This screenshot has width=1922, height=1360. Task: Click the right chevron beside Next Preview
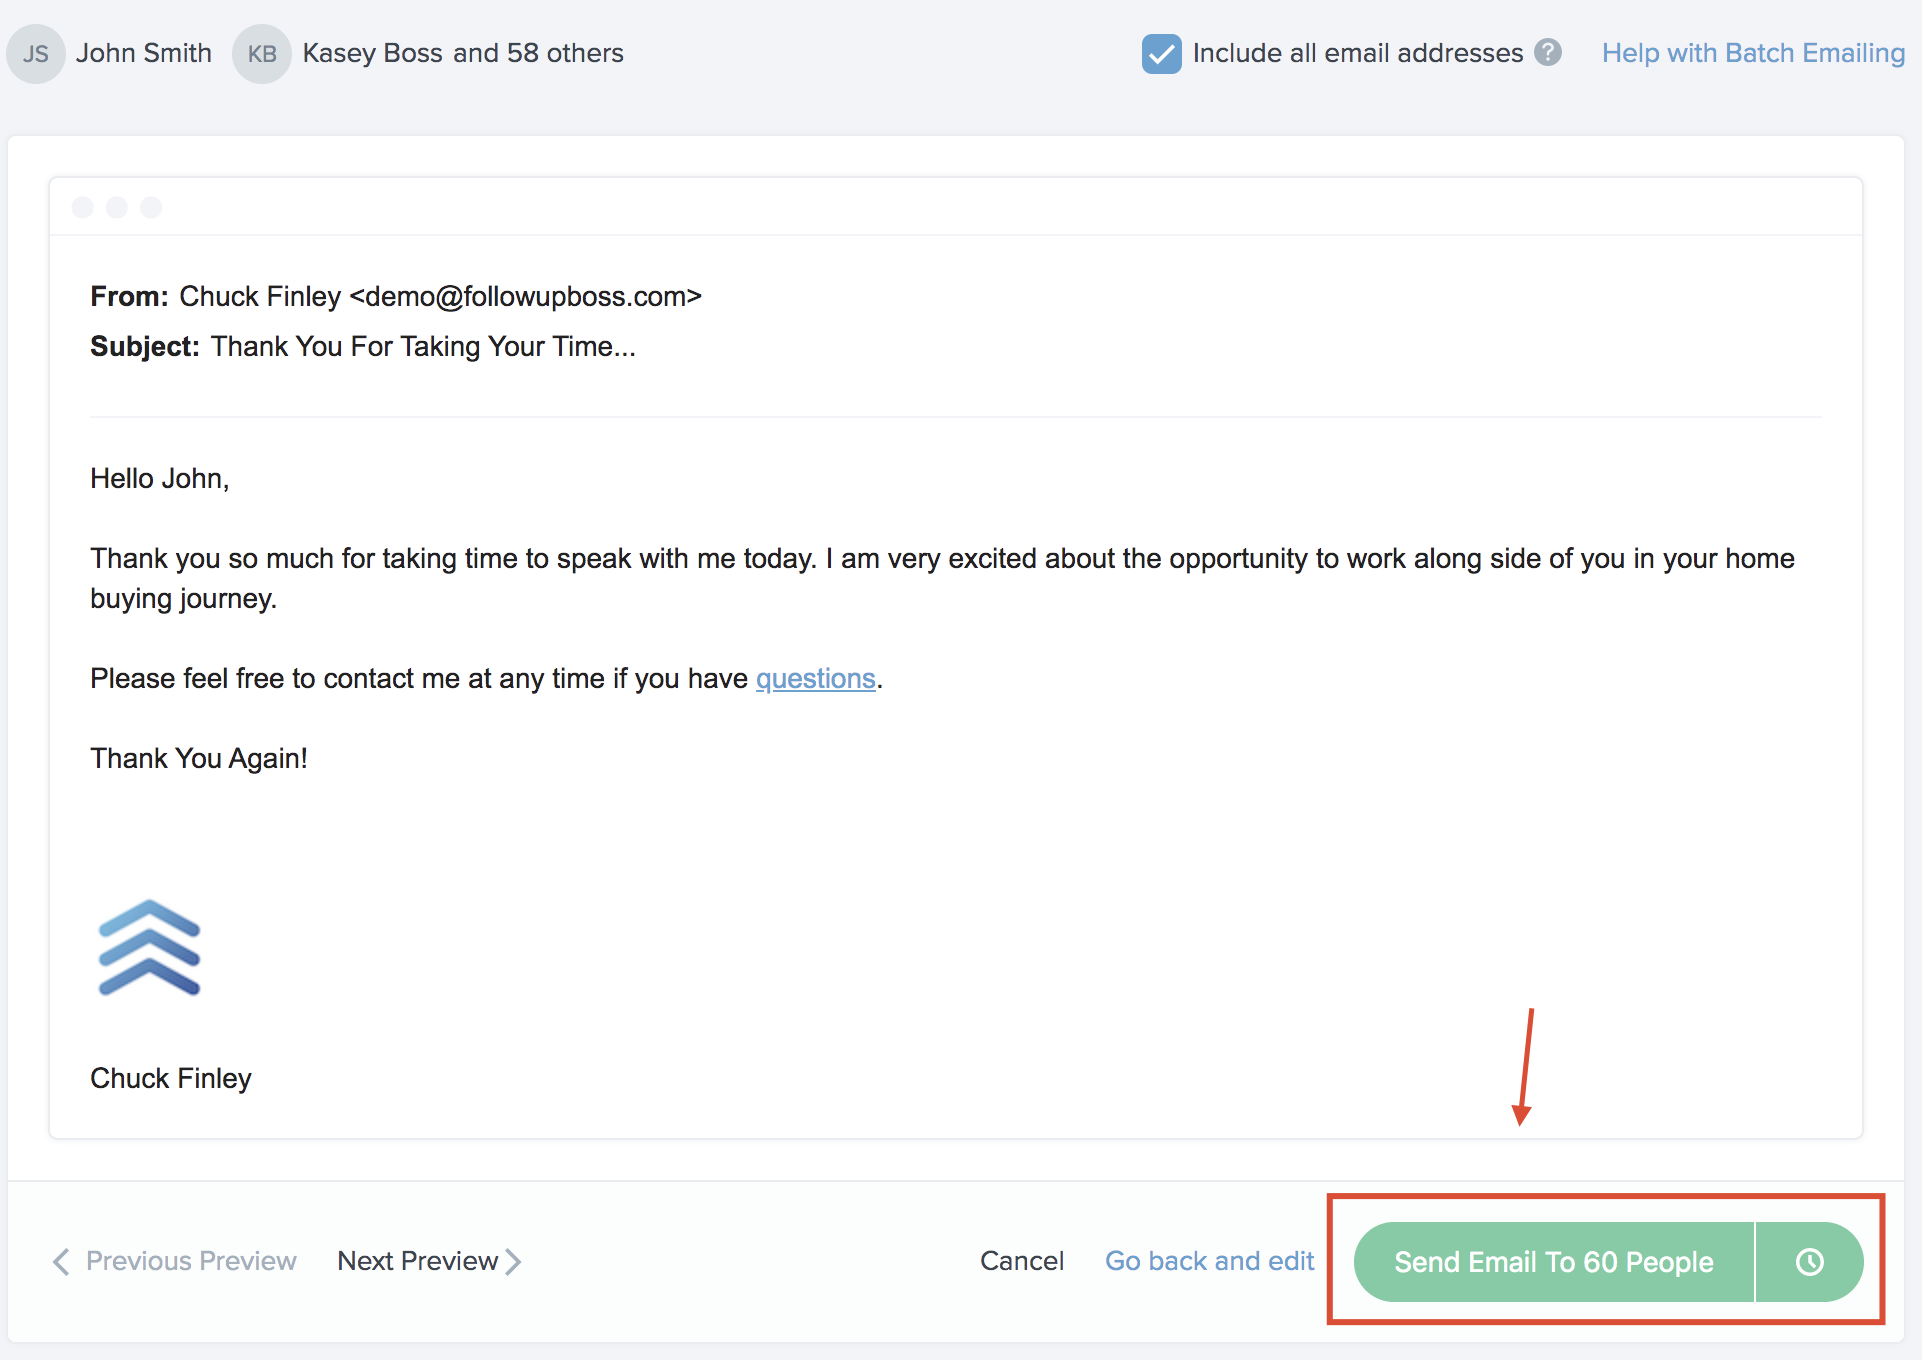click(x=514, y=1262)
